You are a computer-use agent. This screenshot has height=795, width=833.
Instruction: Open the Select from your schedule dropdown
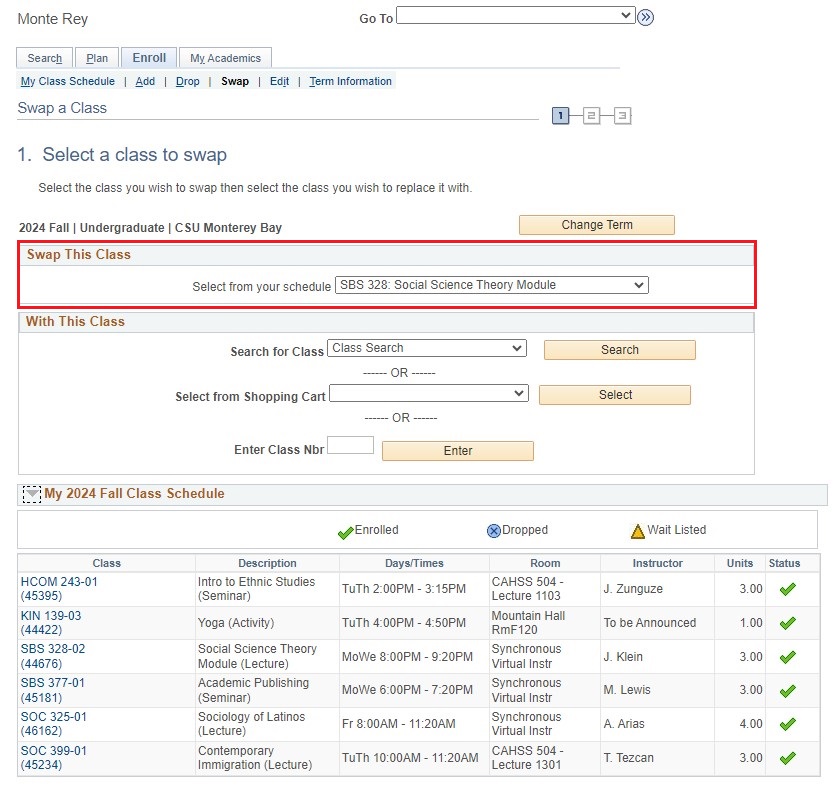tap(492, 285)
